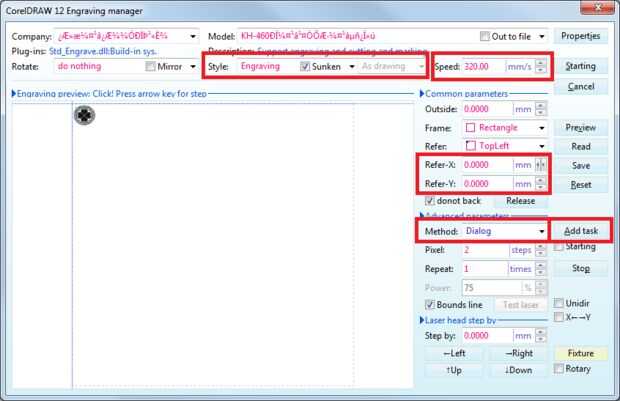Click the Repeat times field

(484, 269)
